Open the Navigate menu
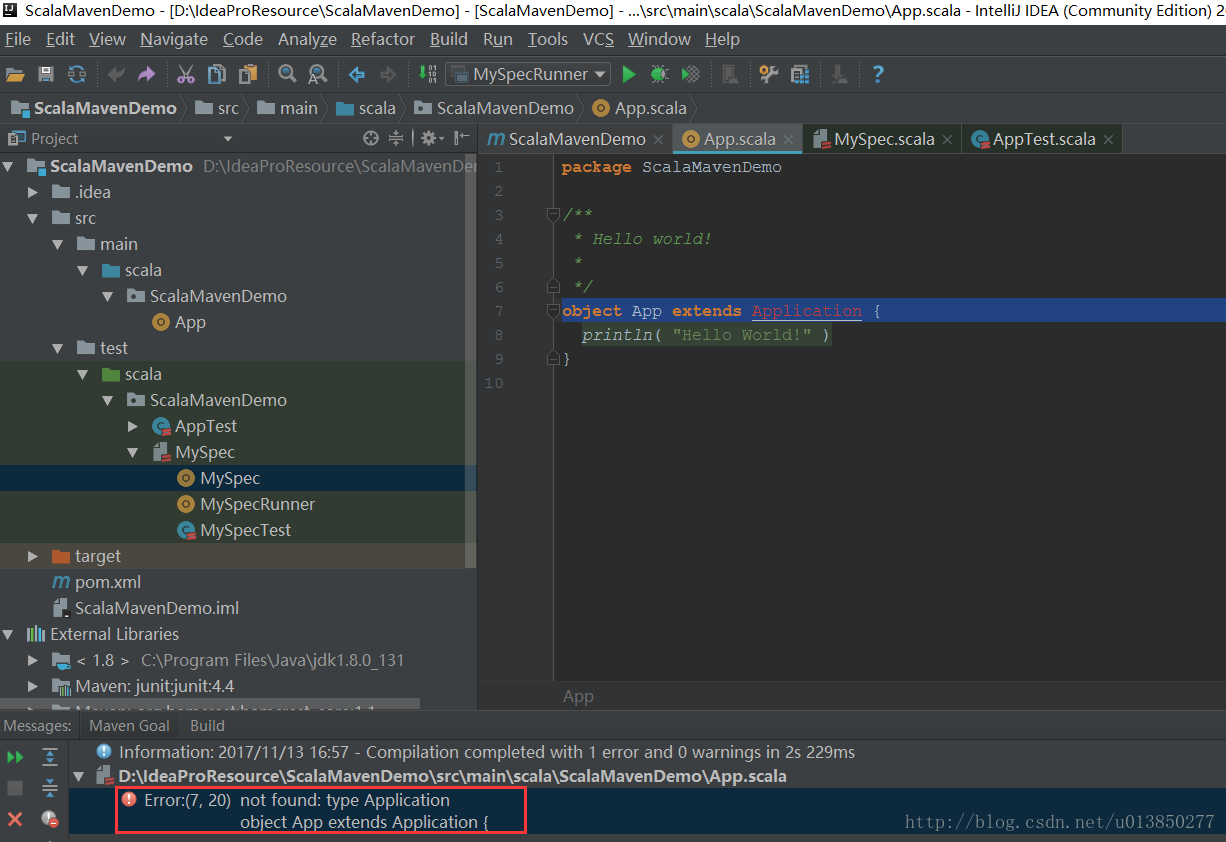The image size is (1226, 842). [x=174, y=39]
